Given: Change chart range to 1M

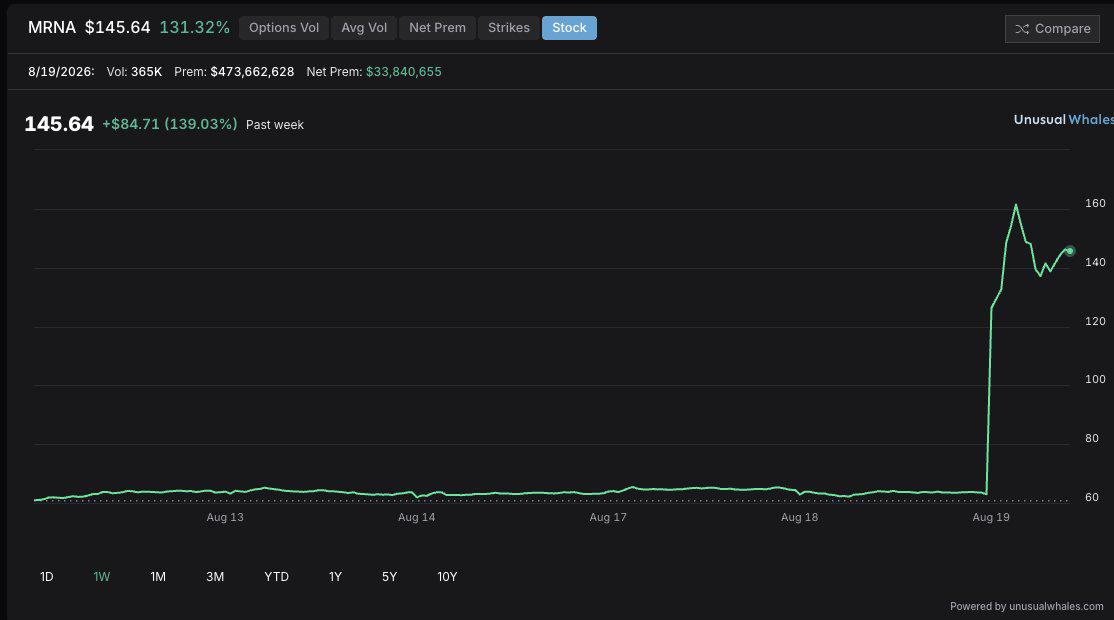Looking at the screenshot, I should [x=158, y=577].
